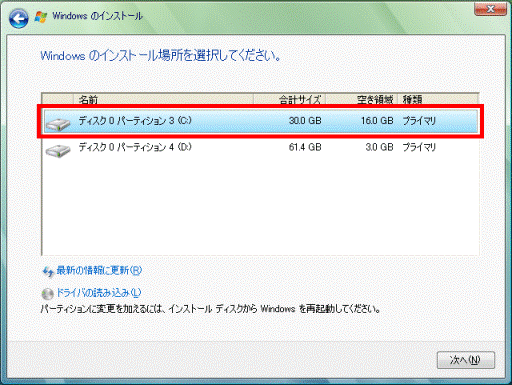
Task: Open ドライバの読み込み(L) link
Action: pyautogui.click(x=99, y=293)
